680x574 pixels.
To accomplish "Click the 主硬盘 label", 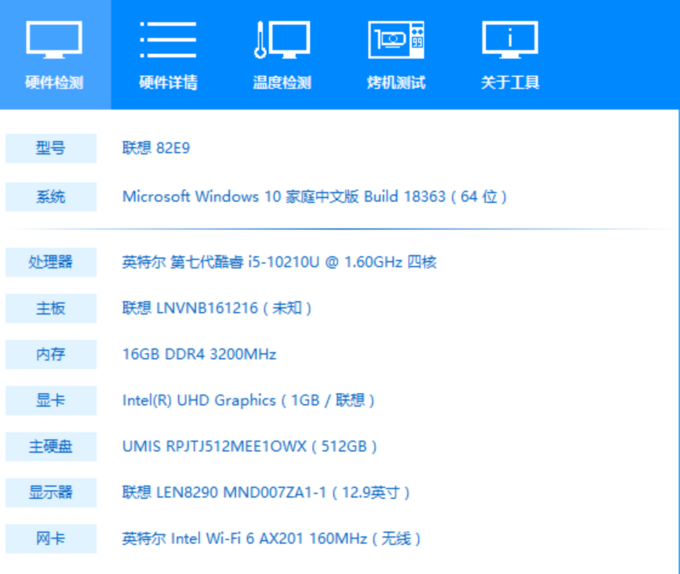I will click(51, 447).
